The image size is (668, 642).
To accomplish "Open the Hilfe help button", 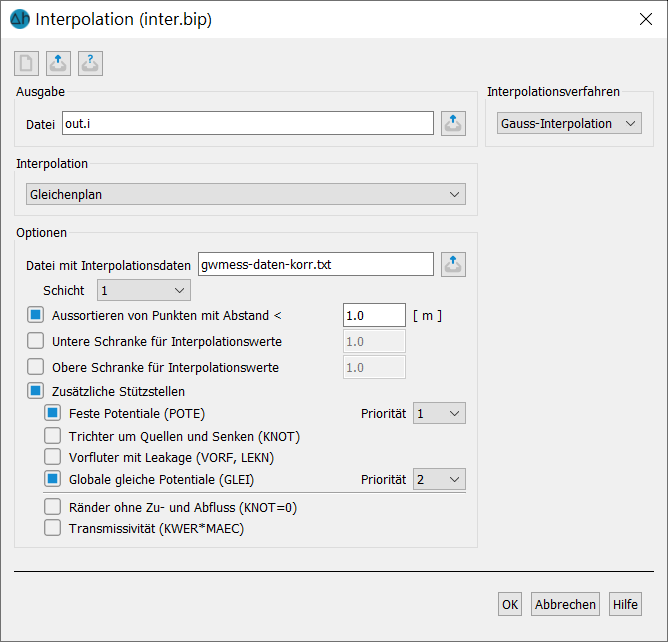I will (625, 604).
